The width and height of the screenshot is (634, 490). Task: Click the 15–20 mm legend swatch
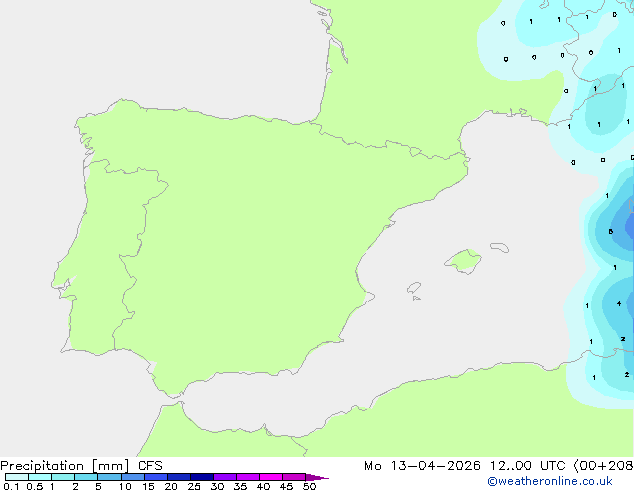click(x=156, y=477)
